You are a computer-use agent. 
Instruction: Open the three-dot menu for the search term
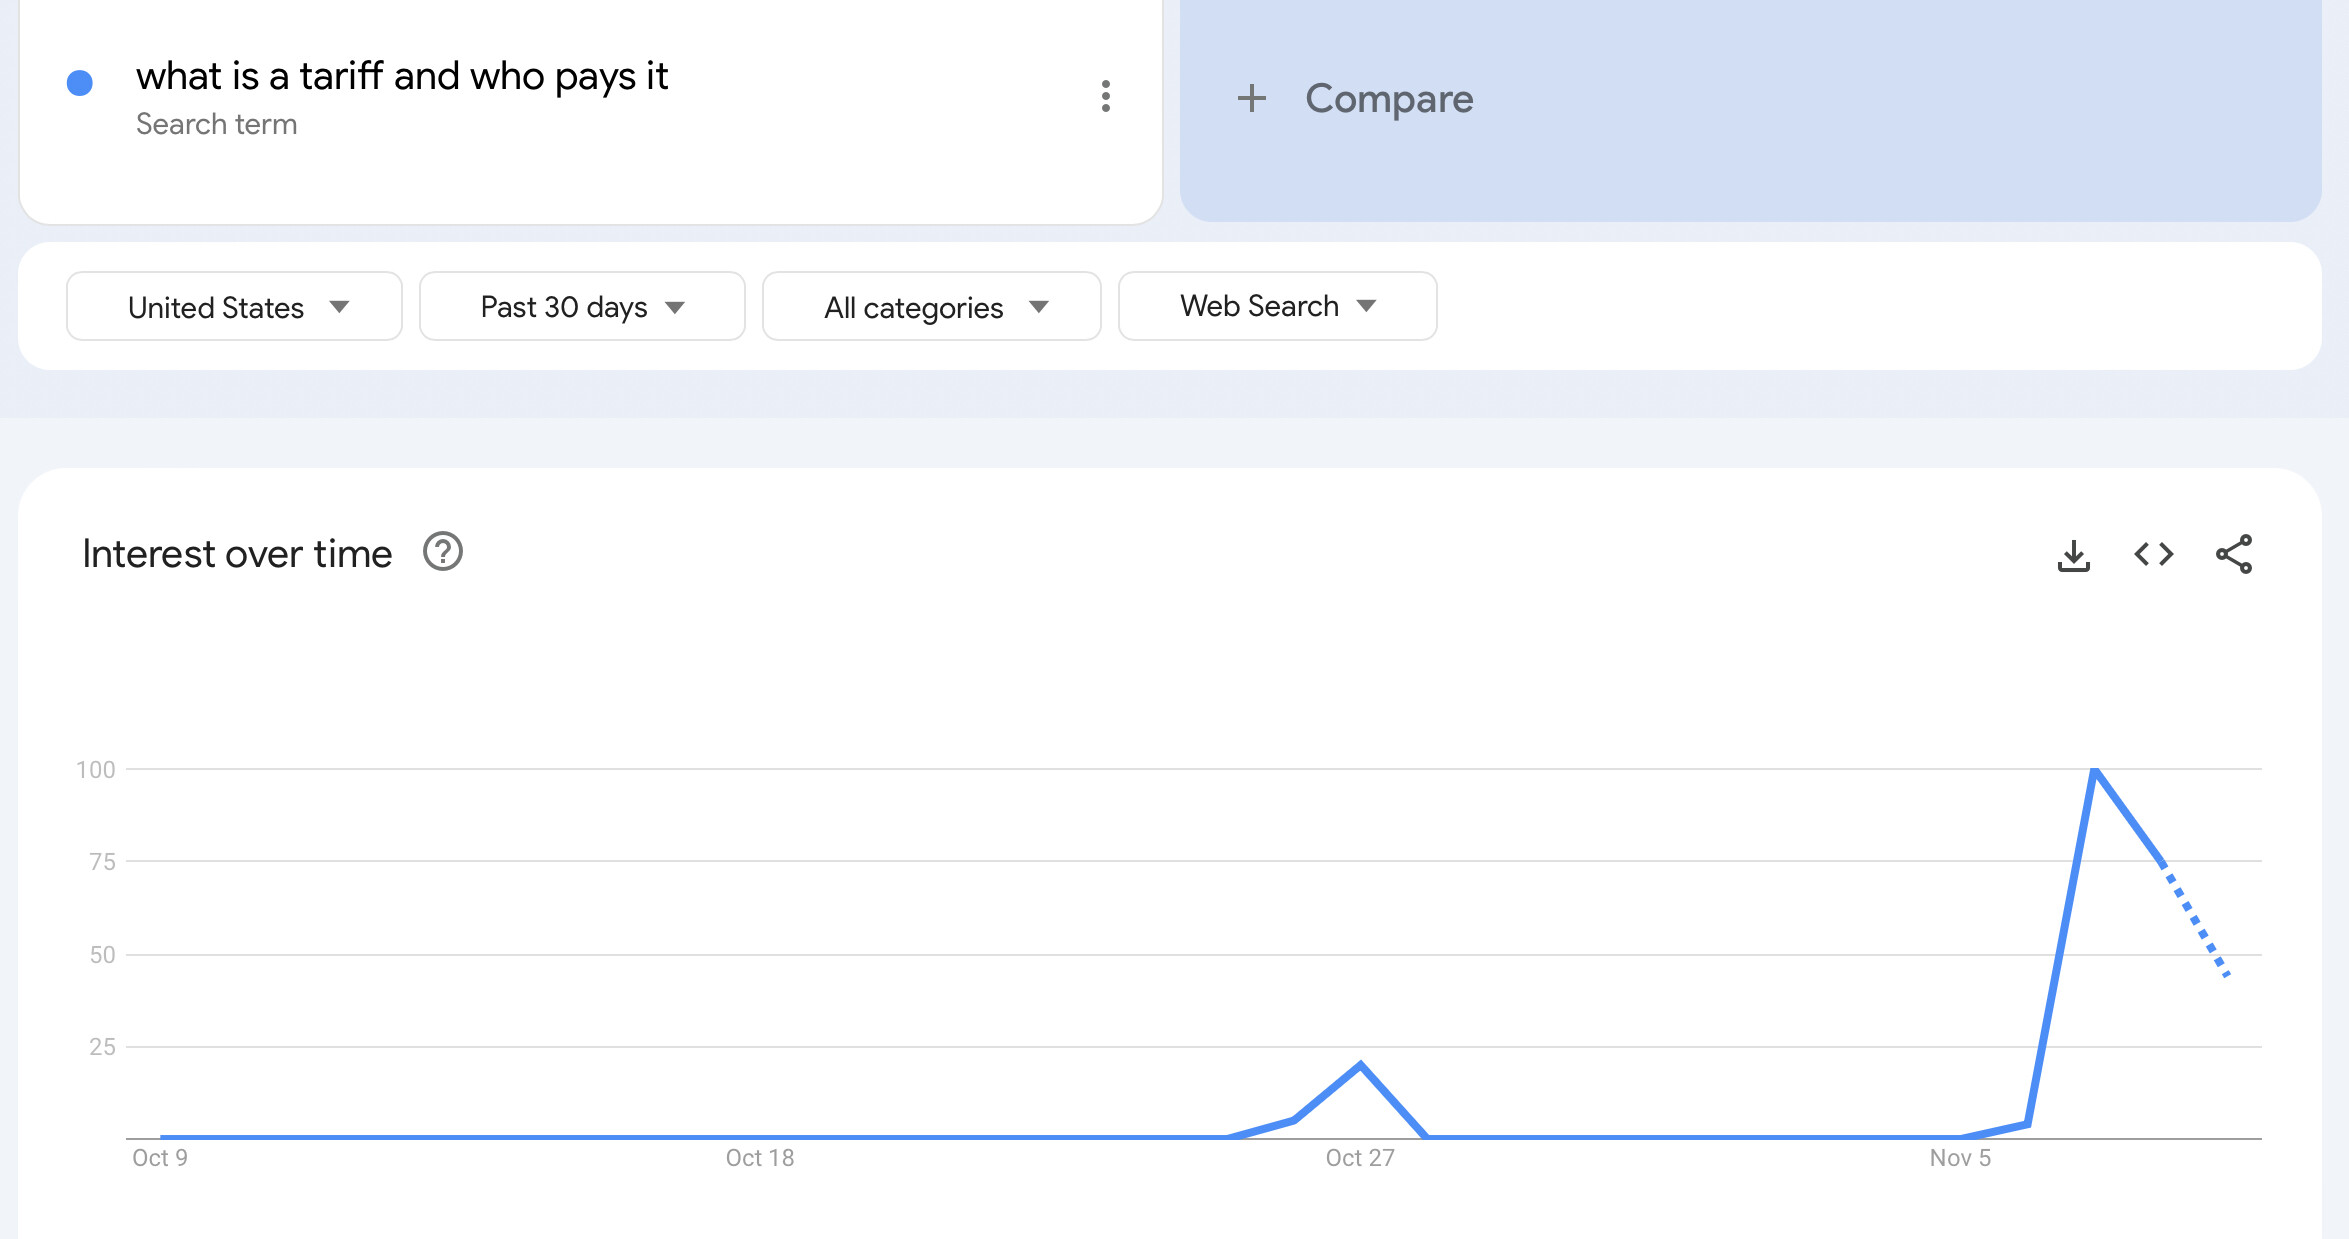[x=1105, y=96]
